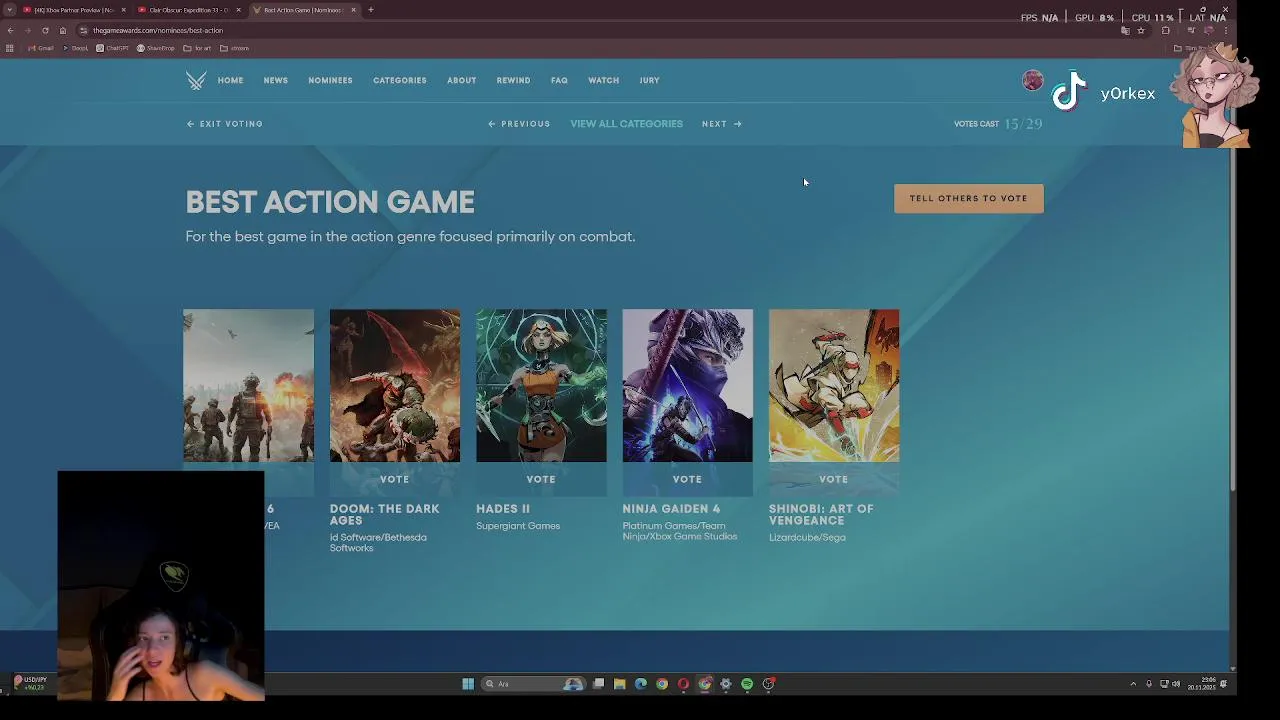Click the bookmark star icon

click(x=1141, y=30)
